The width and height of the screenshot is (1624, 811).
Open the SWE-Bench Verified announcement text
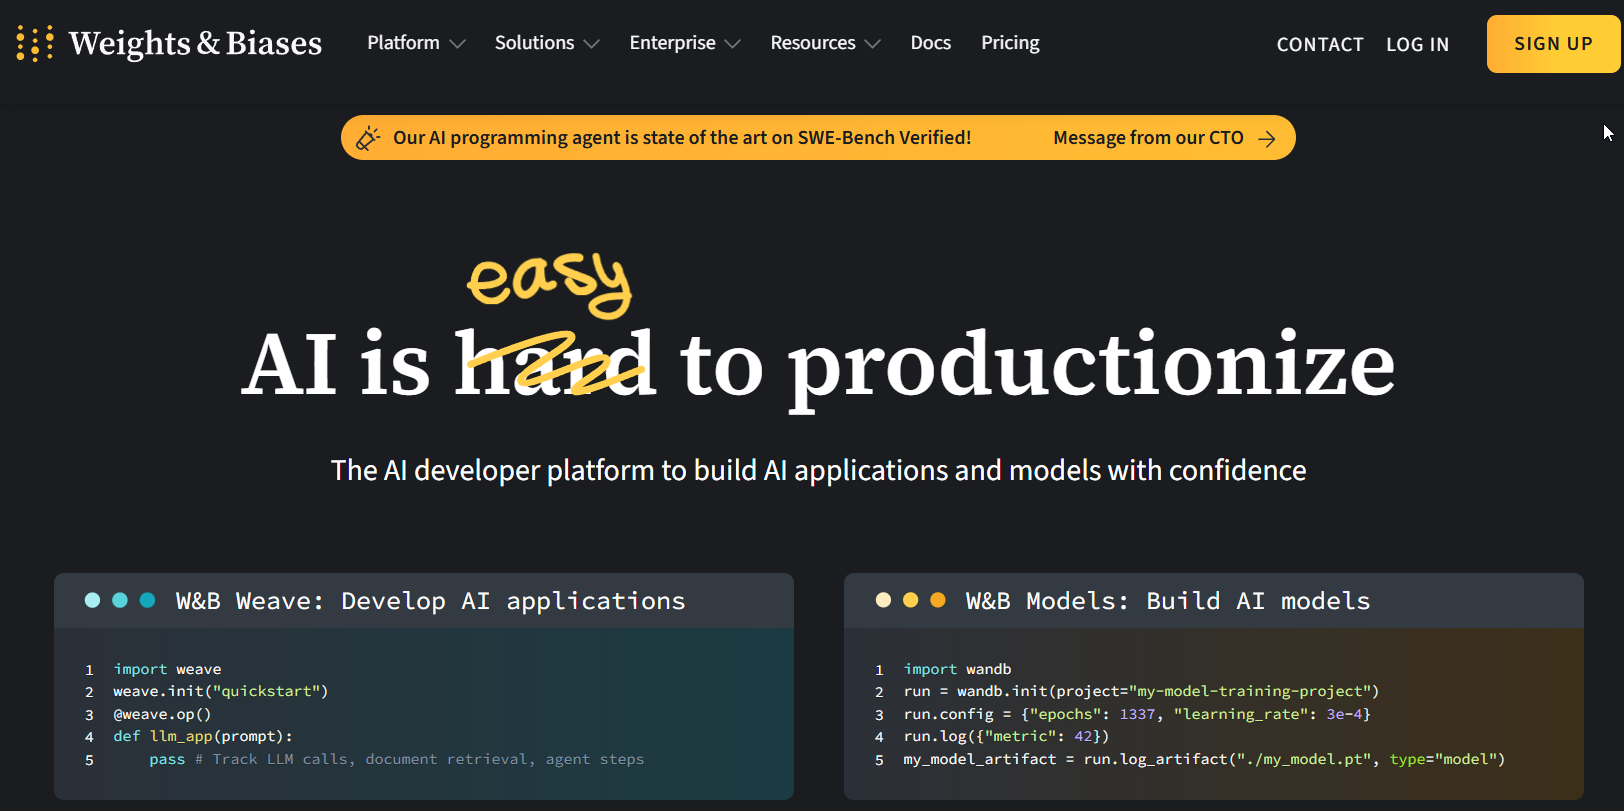click(682, 138)
